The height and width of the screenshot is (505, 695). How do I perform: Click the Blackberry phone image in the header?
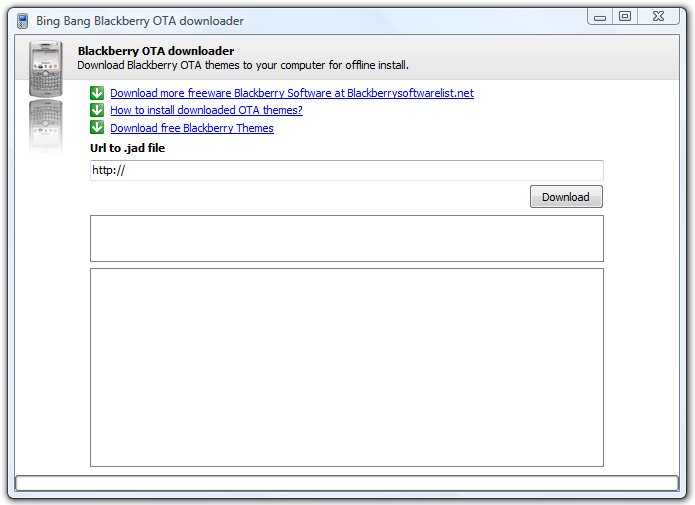(46, 68)
